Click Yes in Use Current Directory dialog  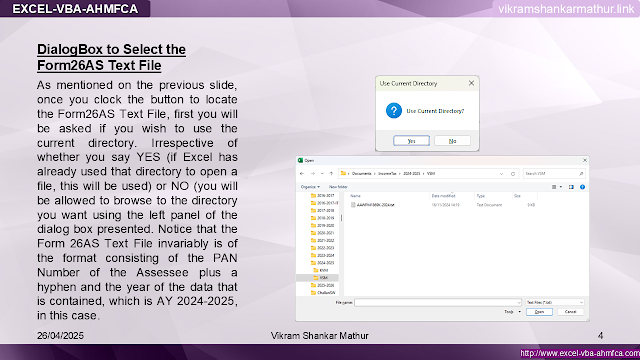point(411,141)
